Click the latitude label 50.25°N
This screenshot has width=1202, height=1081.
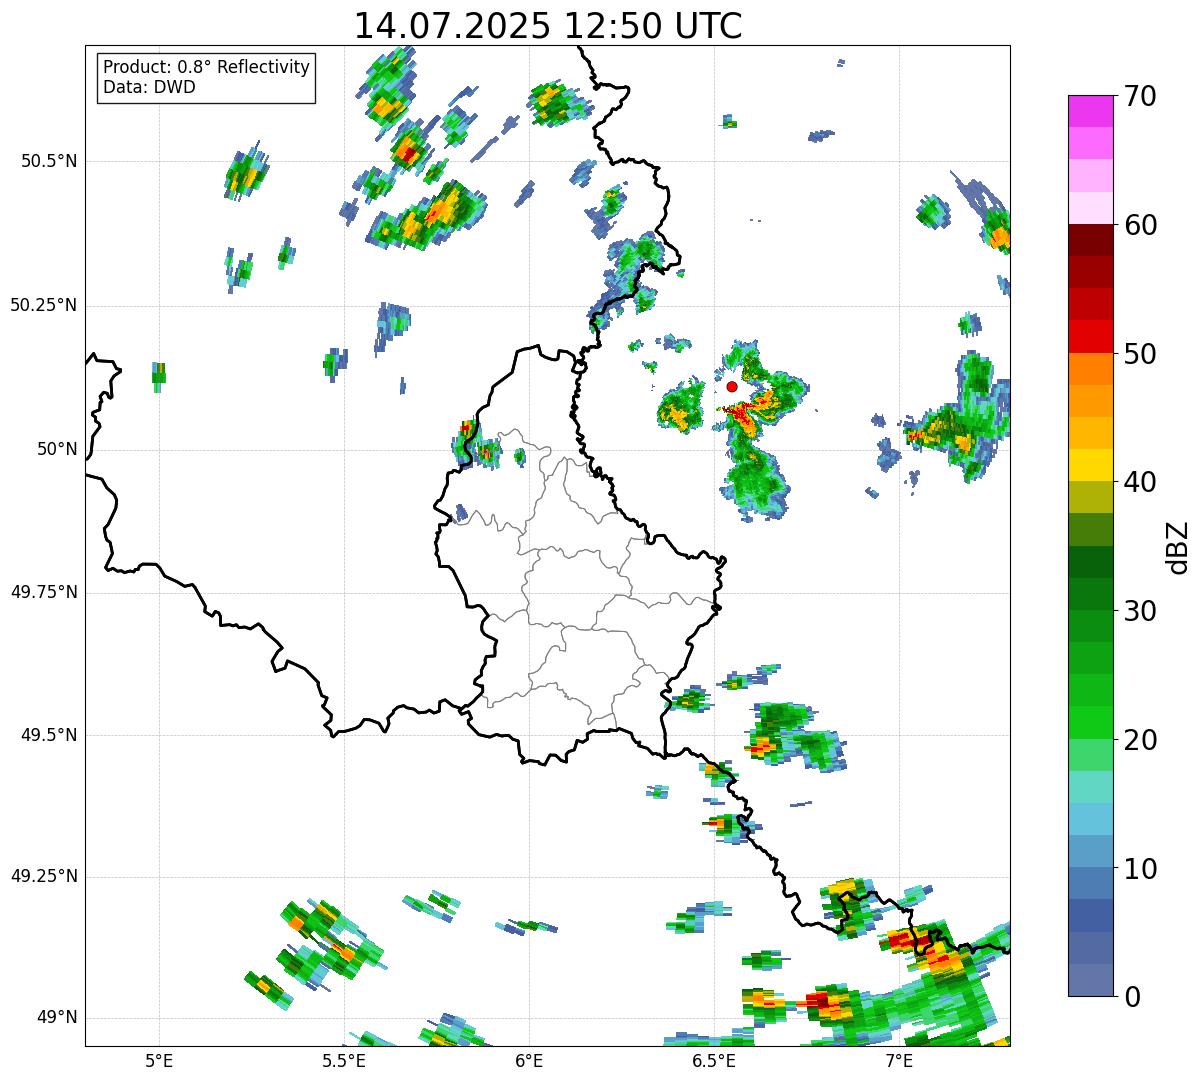[43, 305]
